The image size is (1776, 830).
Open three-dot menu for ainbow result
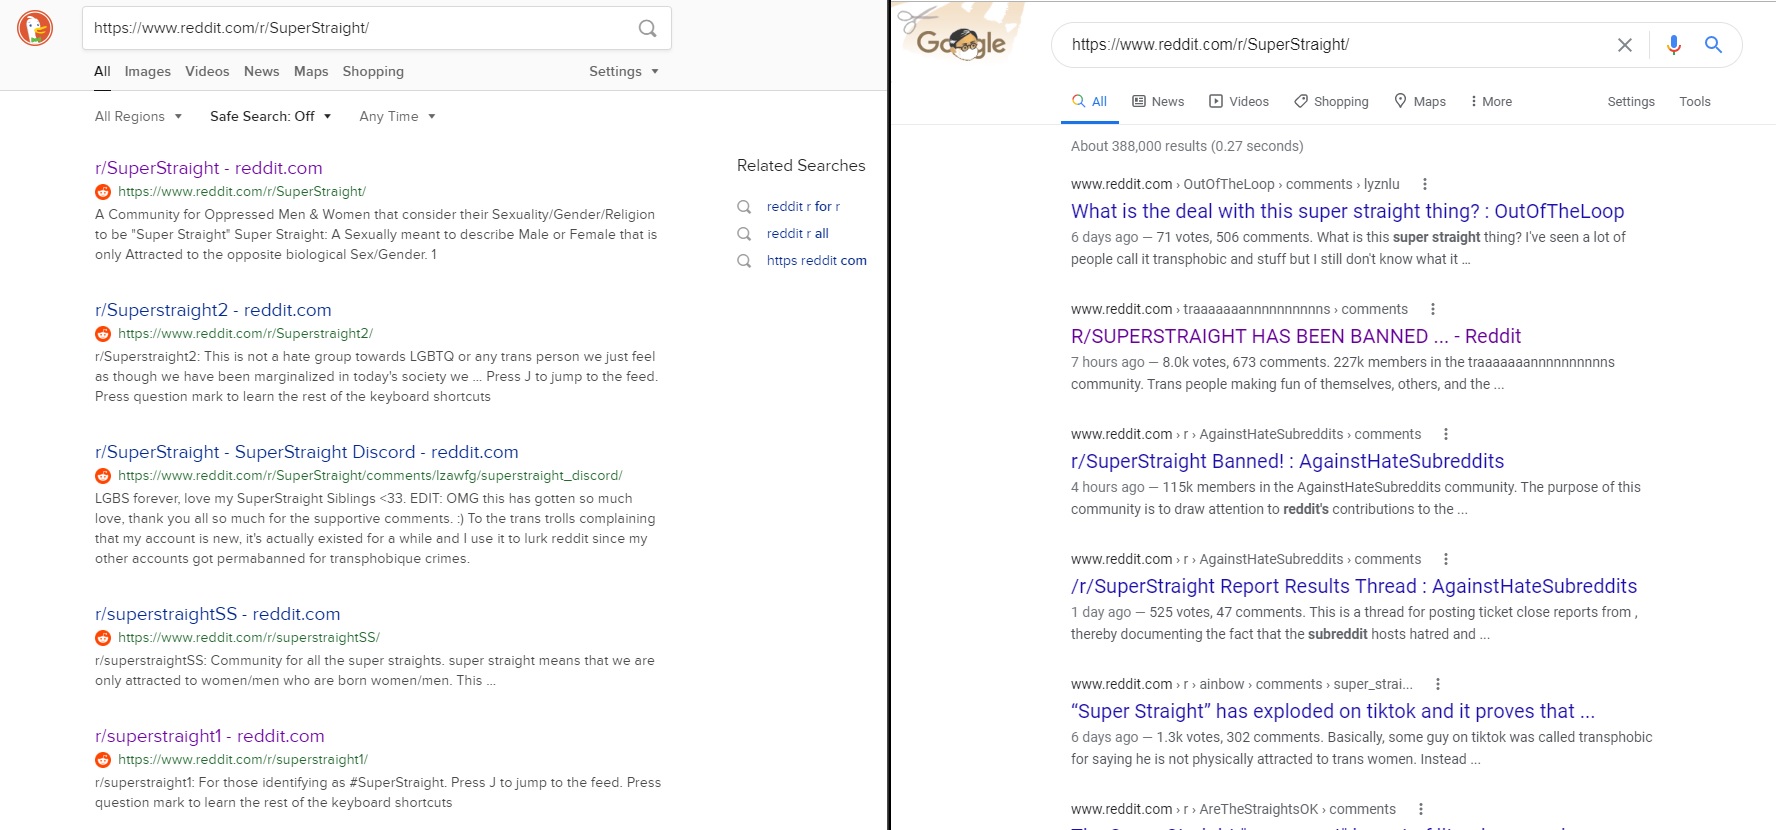pos(1438,684)
